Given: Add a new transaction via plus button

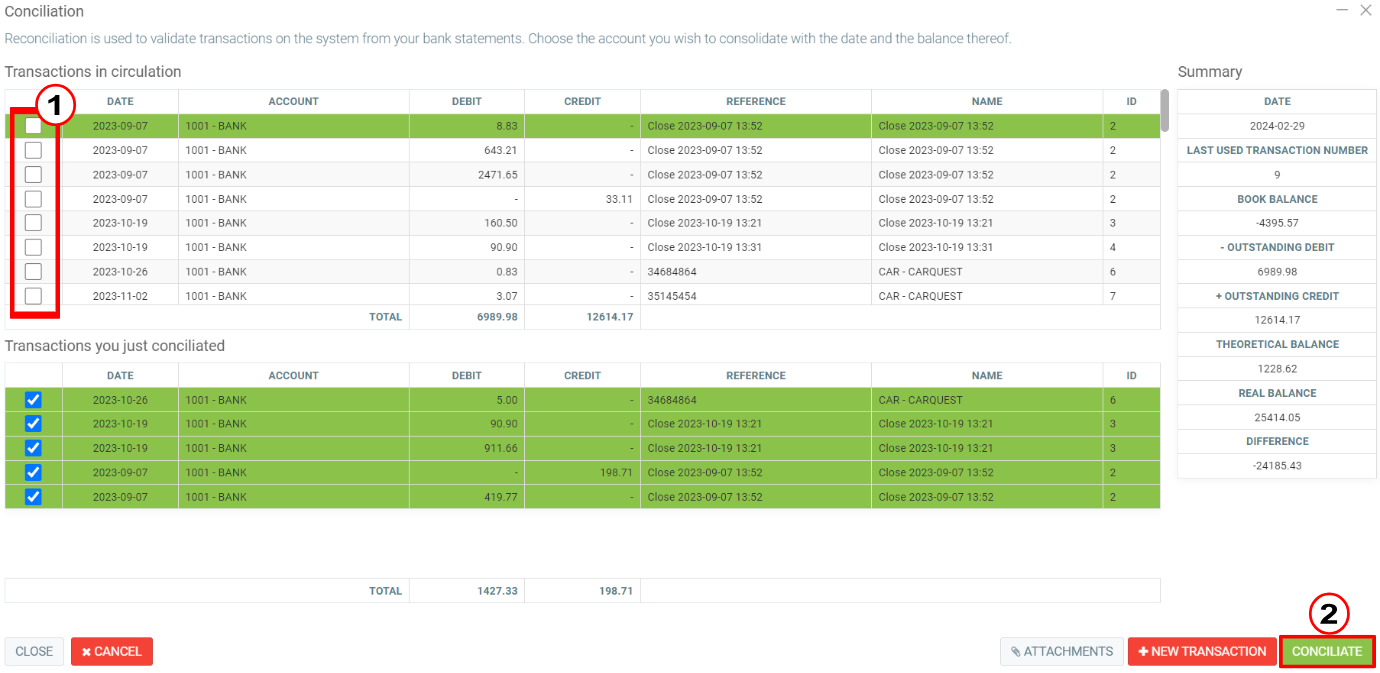Looking at the screenshot, I should point(1202,651).
